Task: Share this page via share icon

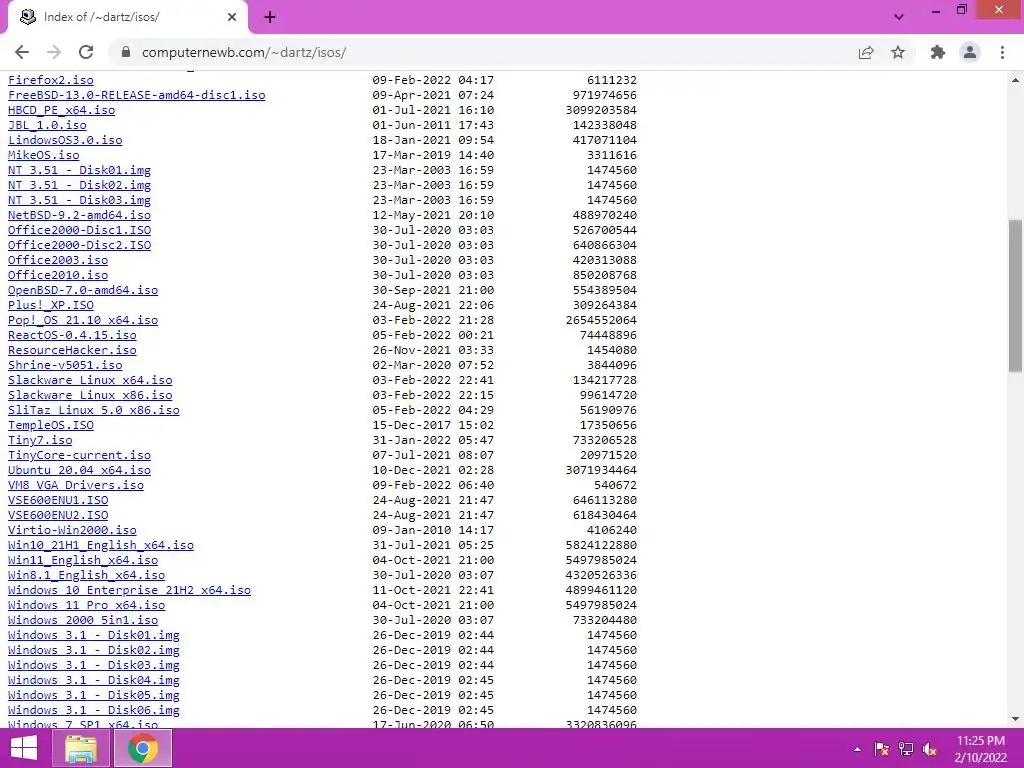Action: (866, 52)
